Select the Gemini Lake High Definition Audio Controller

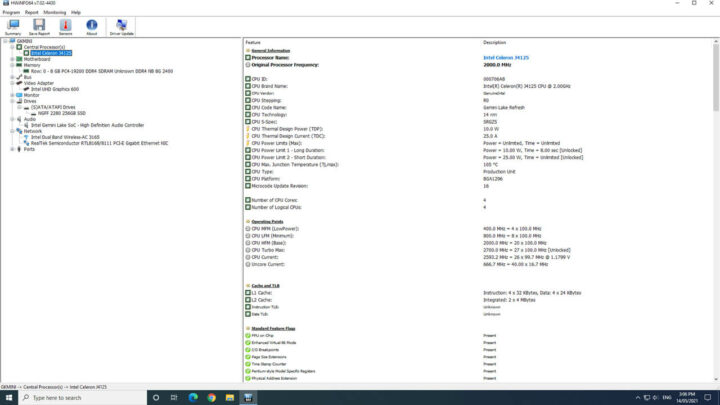[x=87, y=125]
